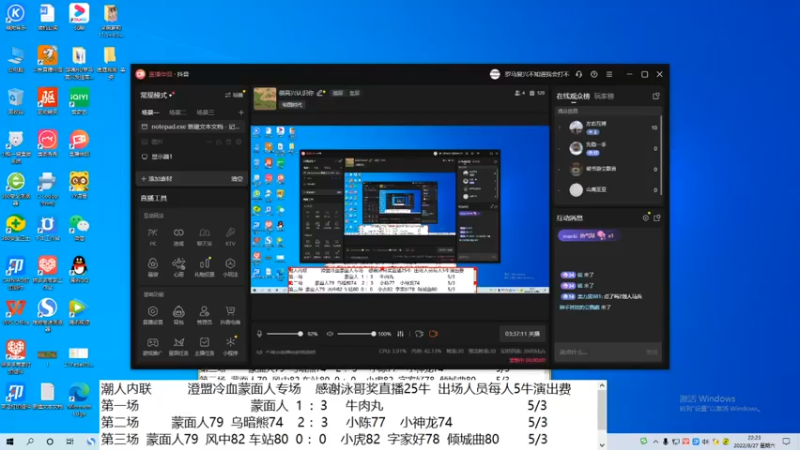Open Task View on the taskbar
This screenshot has width=800, height=450.
69,441
